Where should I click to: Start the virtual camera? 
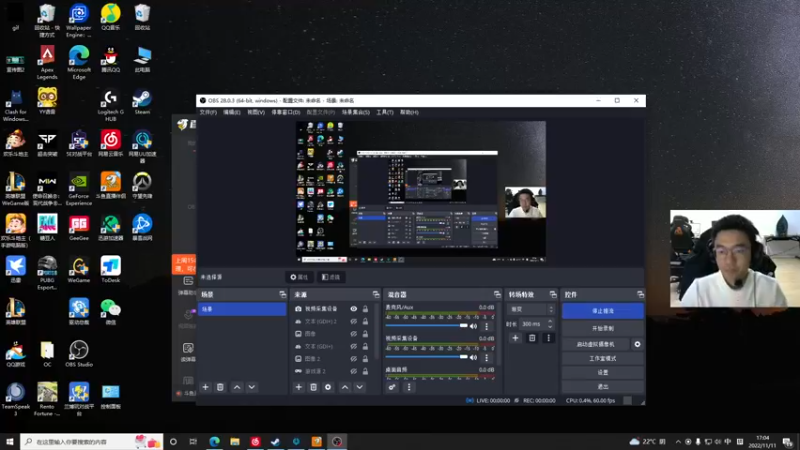pyautogui.click(x=596, y=344)
